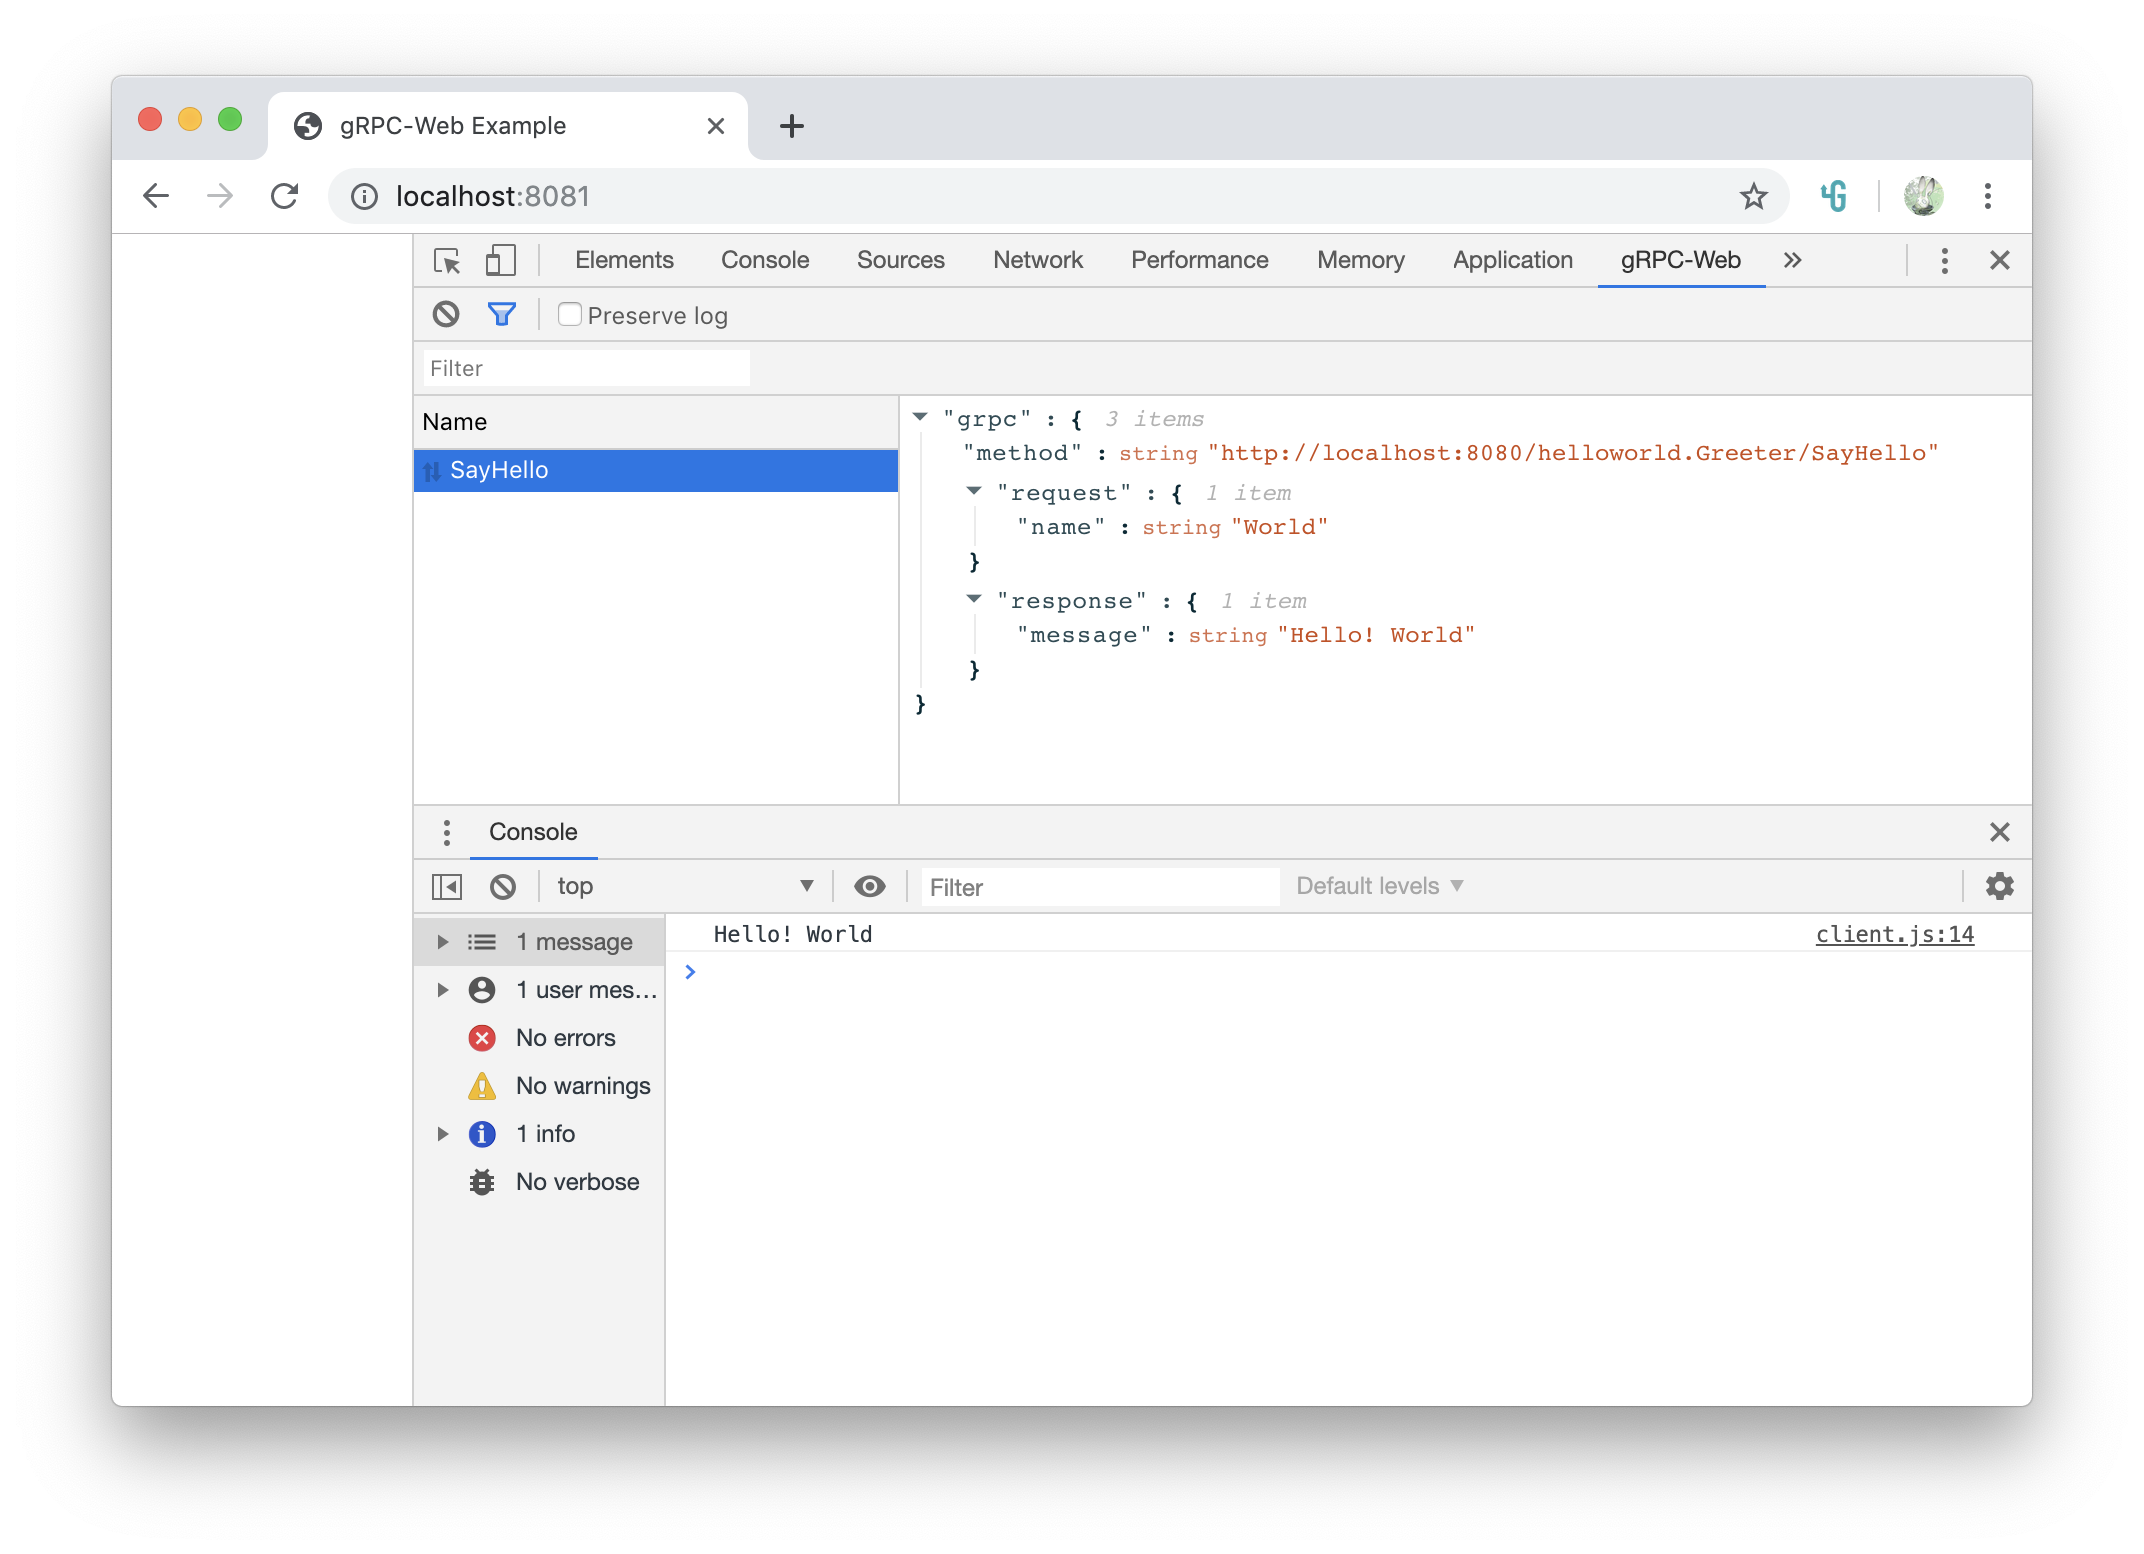2144x1554 pixels.
Task: Click the Filter input field
Action: [x=584, y=368]
